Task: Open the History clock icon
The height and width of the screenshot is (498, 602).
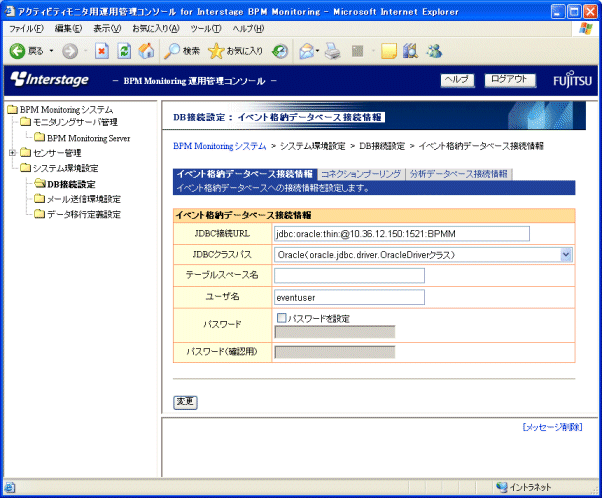Action: coord(280,51)
